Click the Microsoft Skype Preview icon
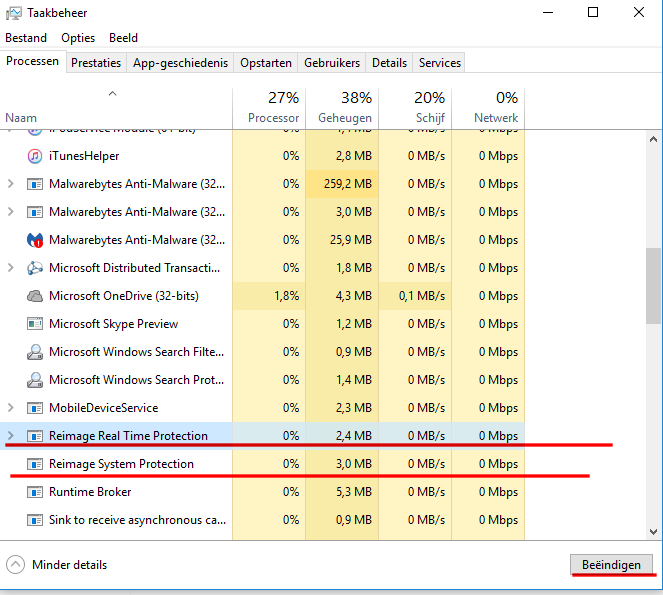This screenshot has width=663, height=595. (x=35, y=324)
